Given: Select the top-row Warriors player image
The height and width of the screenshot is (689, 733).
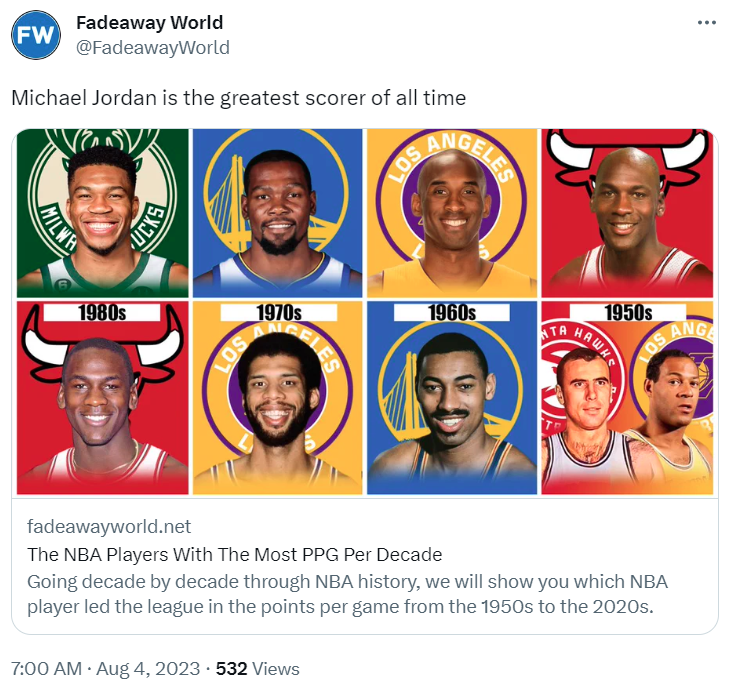Looking at the screenshot, I should (278, 212).
